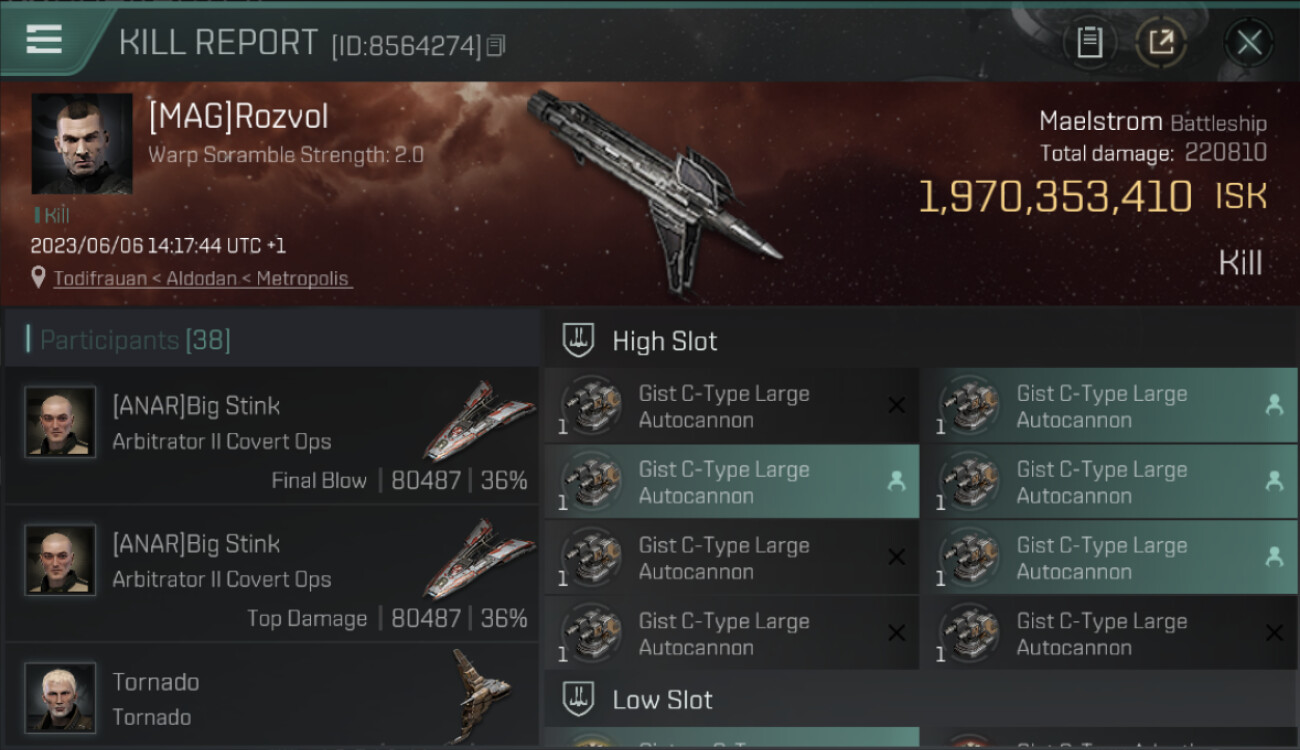Click the share/export icon in header
The height and width of the screenshot is (750, 1300).
tap(1161, 42)
